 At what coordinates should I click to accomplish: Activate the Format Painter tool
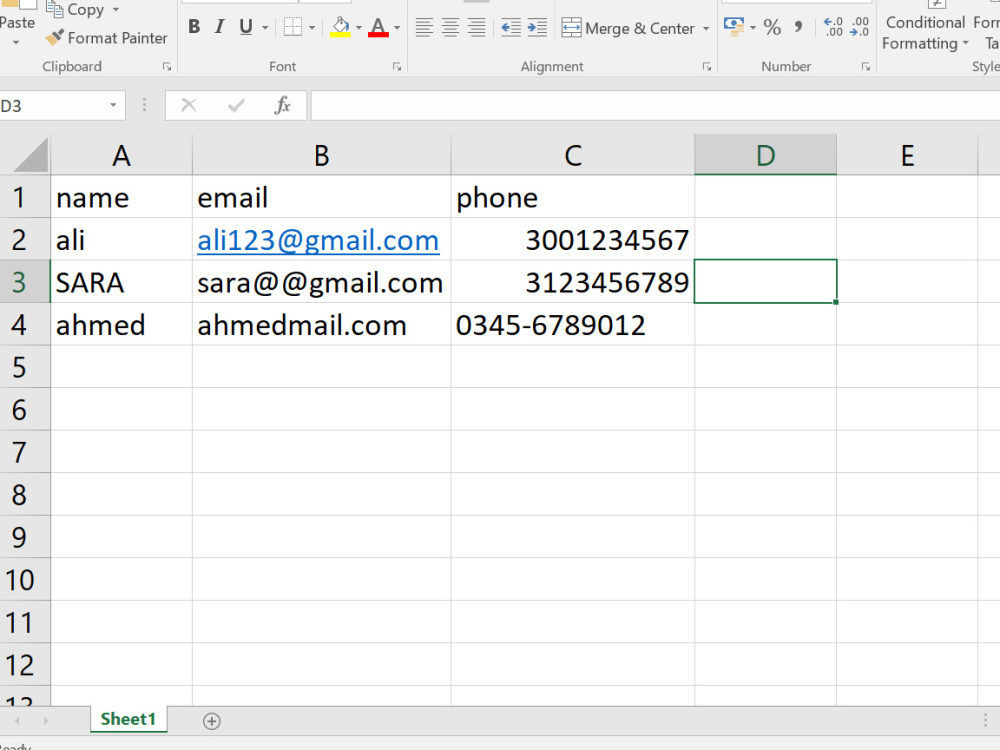click(x=107, y=38)
